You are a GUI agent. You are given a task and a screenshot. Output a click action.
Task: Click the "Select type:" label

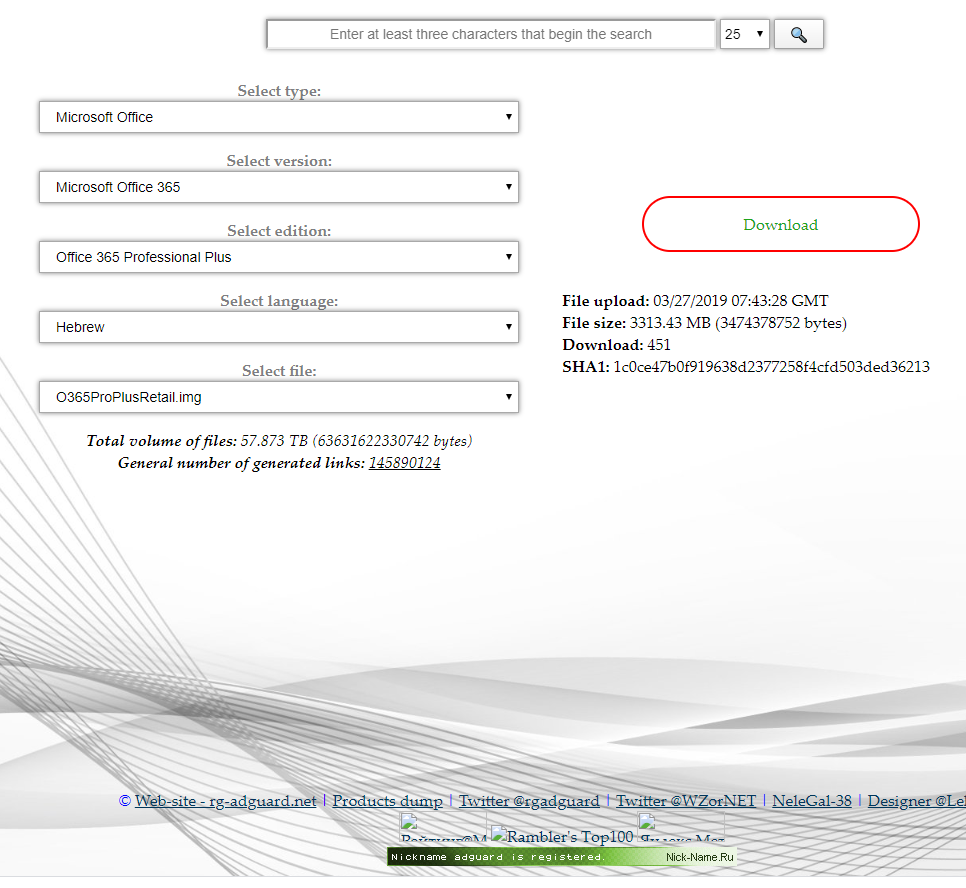(279, 91)
